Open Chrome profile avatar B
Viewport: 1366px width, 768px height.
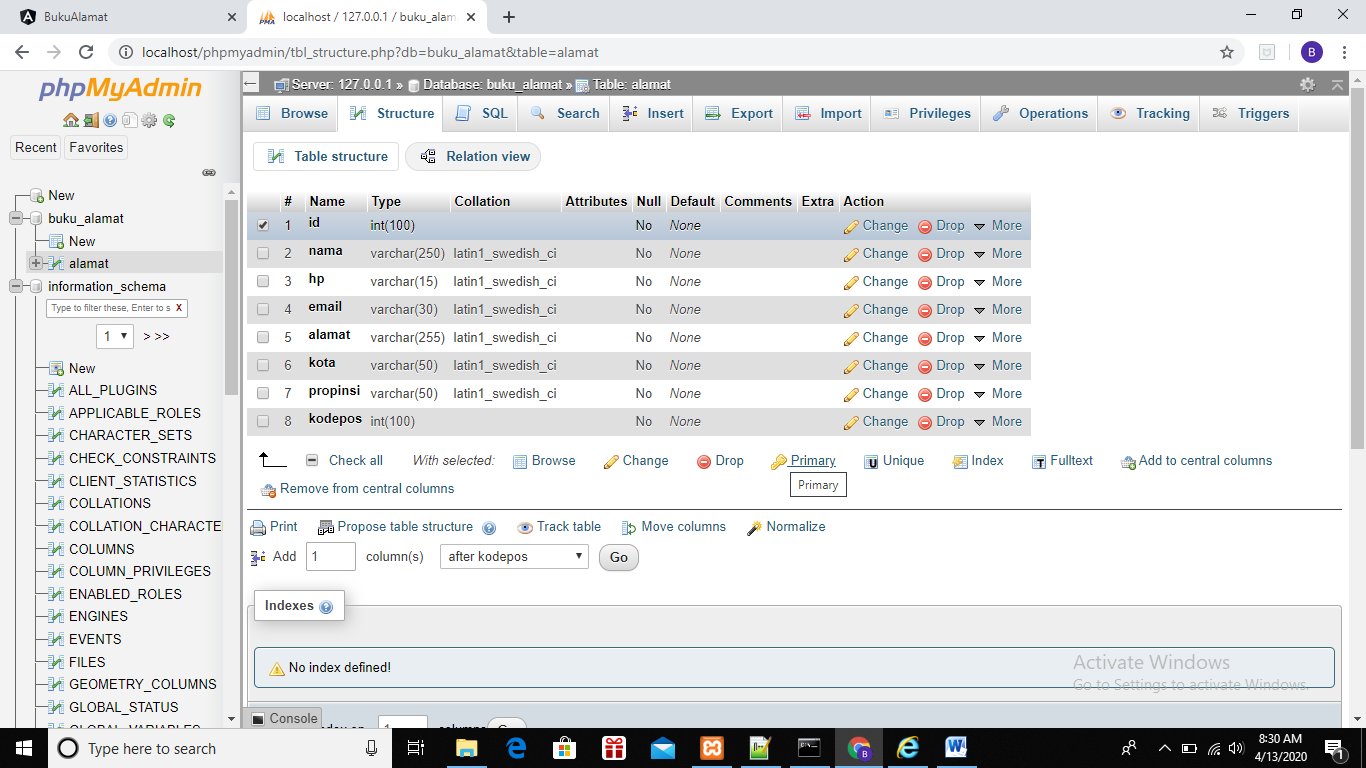click(x=1312, y=52)
